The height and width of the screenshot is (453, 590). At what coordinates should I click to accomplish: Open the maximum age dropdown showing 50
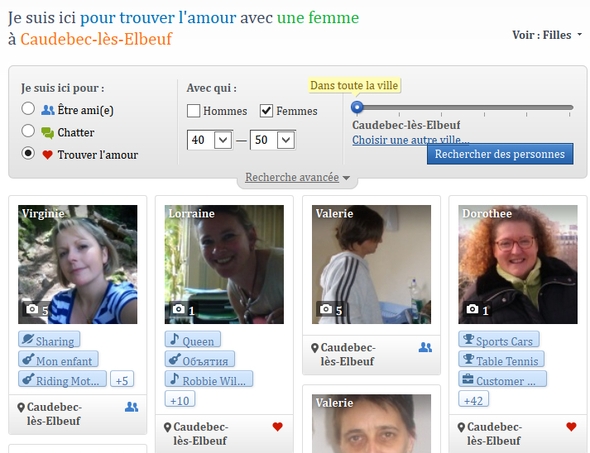[273, 140]
